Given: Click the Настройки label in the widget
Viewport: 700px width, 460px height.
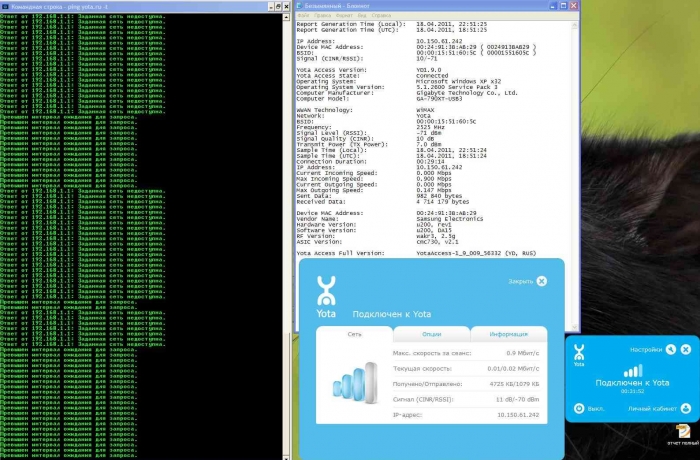Looking at the screenshot, I should coord(646,349).
